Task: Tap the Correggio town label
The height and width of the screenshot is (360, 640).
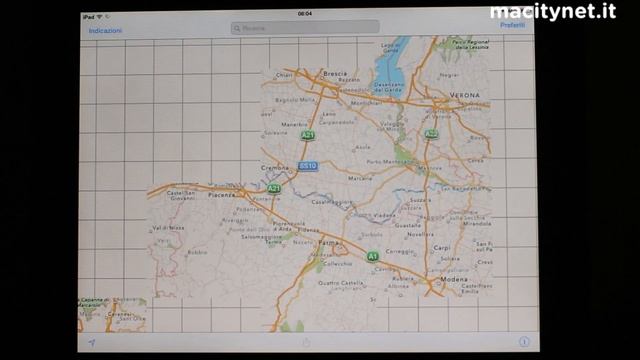Action: pyautogui.click(x=400, y=251)
